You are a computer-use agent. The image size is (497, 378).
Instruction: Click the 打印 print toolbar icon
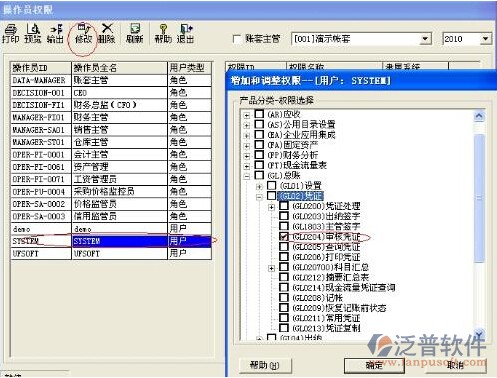pyautogui.click(x=11, y=34)
